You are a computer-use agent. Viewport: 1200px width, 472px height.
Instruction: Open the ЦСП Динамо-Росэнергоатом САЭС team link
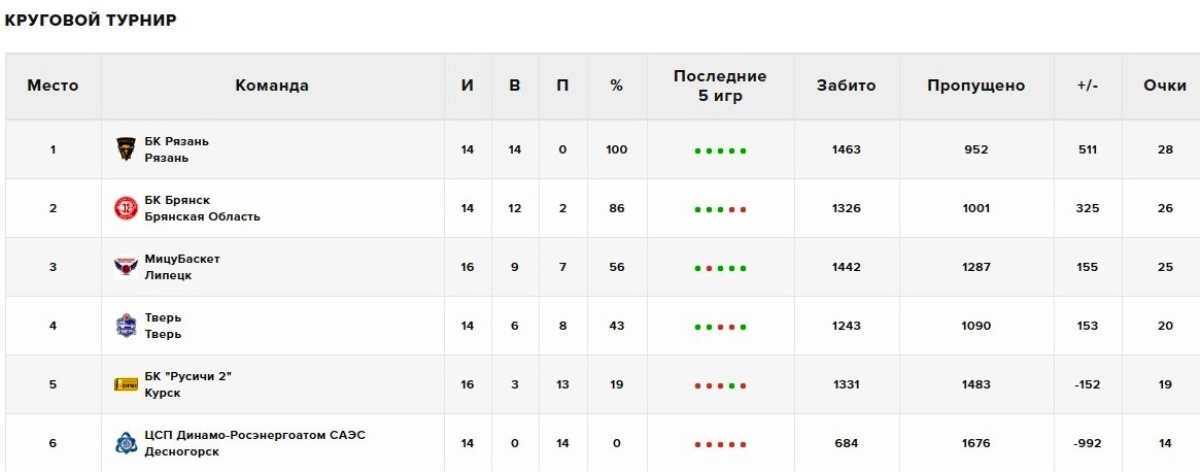coord(255,435)
